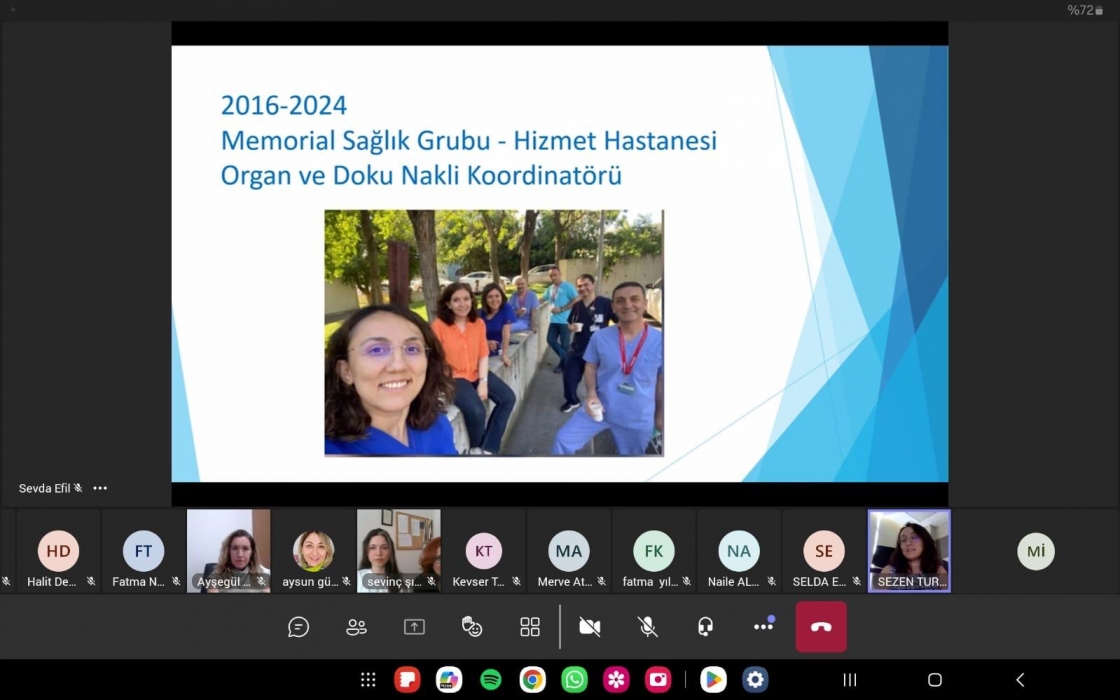Turn on the camera
Screen dimensions: 1120x700
pos(589,627)
